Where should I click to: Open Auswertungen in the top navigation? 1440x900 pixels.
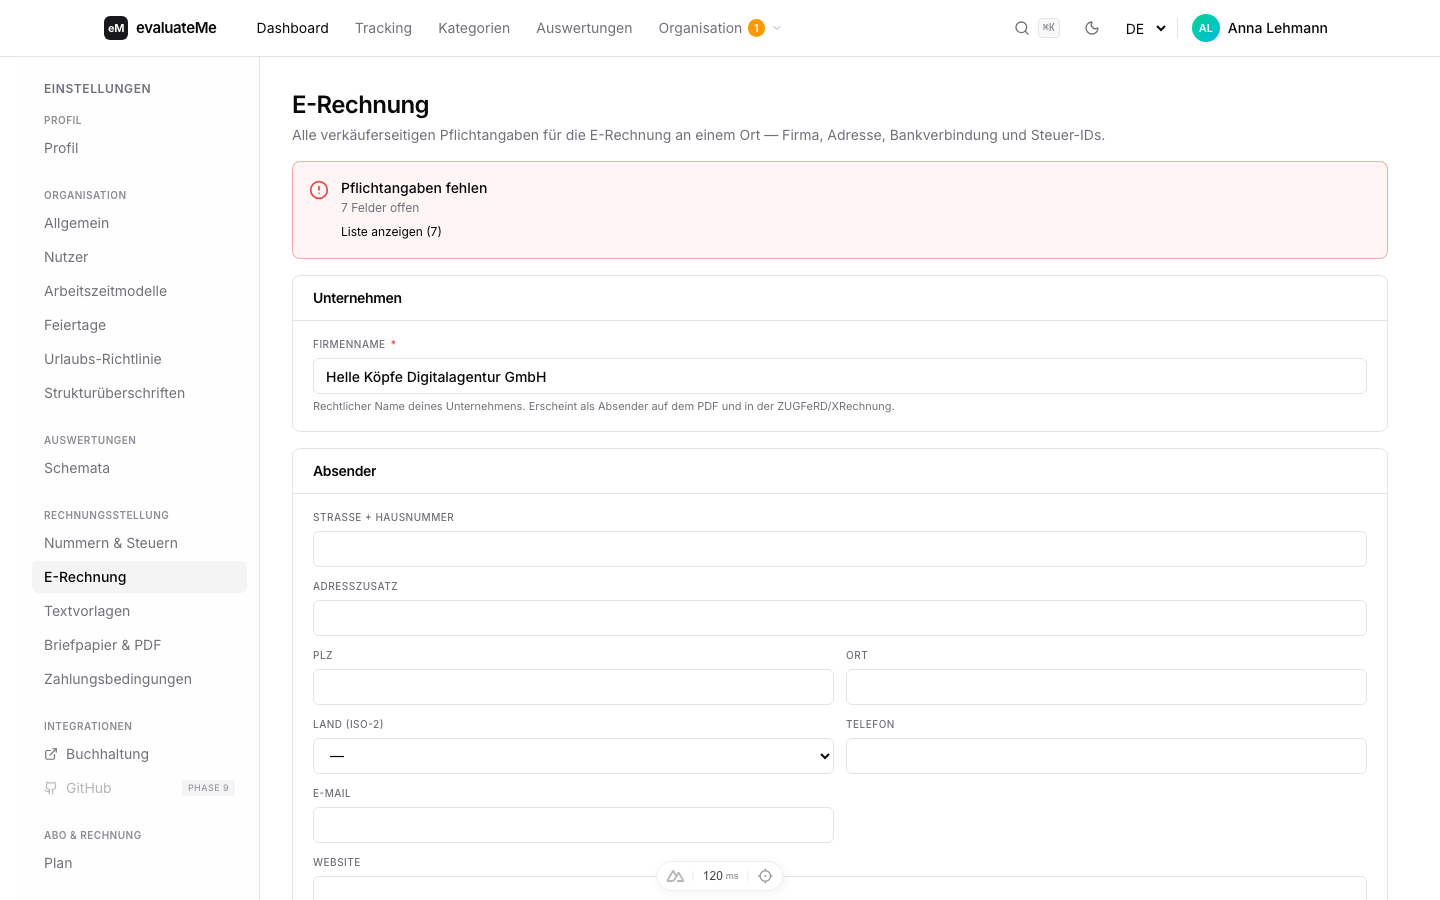click(x=584, y=28)
